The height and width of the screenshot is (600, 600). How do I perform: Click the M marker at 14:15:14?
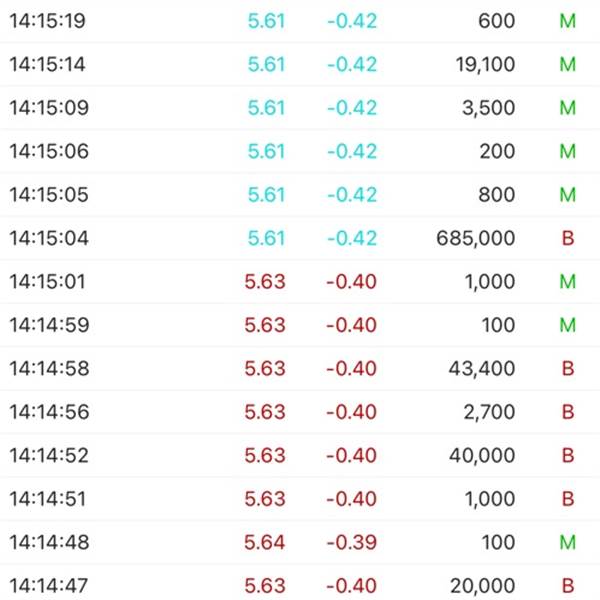(567, 64)
